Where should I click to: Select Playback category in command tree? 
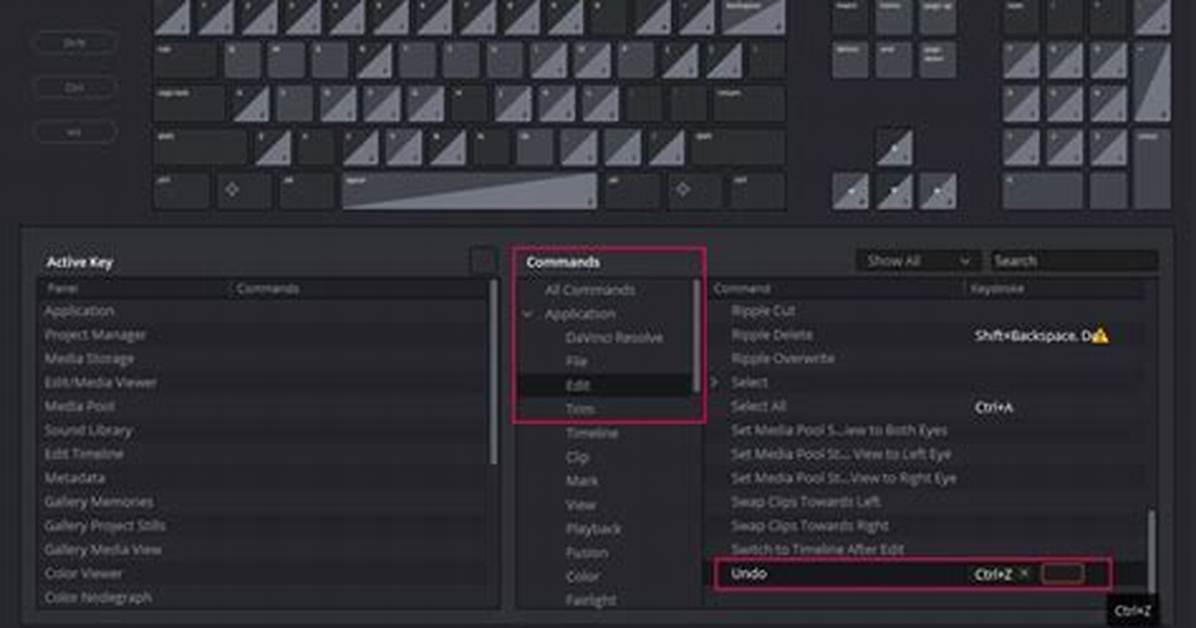[593, 528]
